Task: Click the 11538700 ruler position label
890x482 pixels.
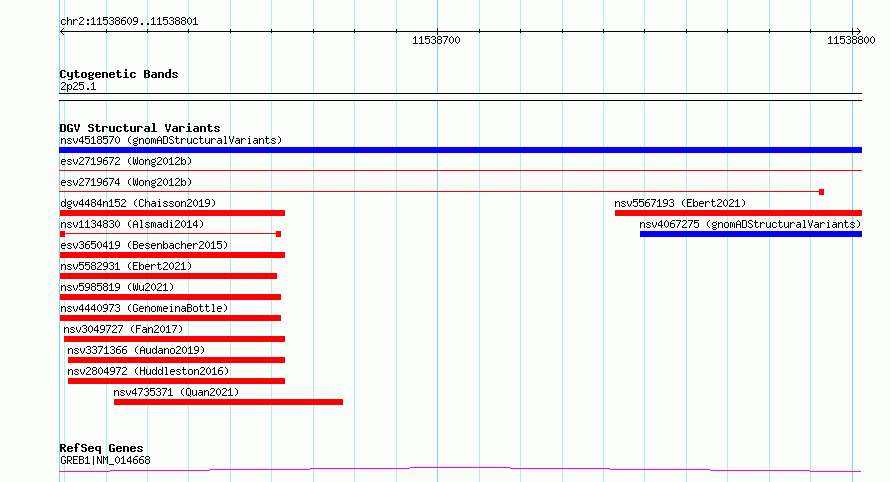Action: click(436, 40)
